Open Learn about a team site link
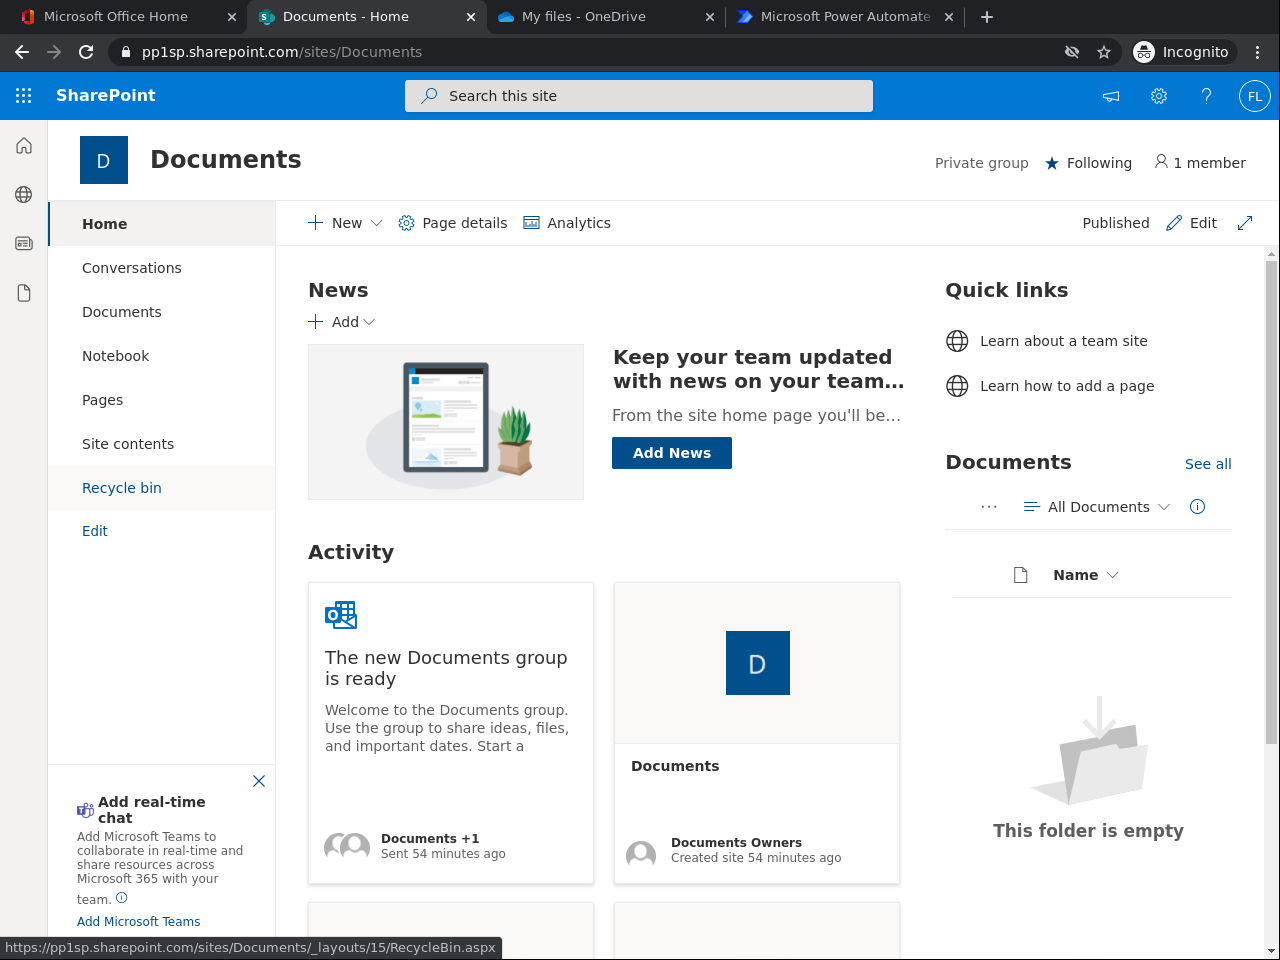Image resolution: width=1280 pixels, height=960 pixels. [x=1064, y=341]
